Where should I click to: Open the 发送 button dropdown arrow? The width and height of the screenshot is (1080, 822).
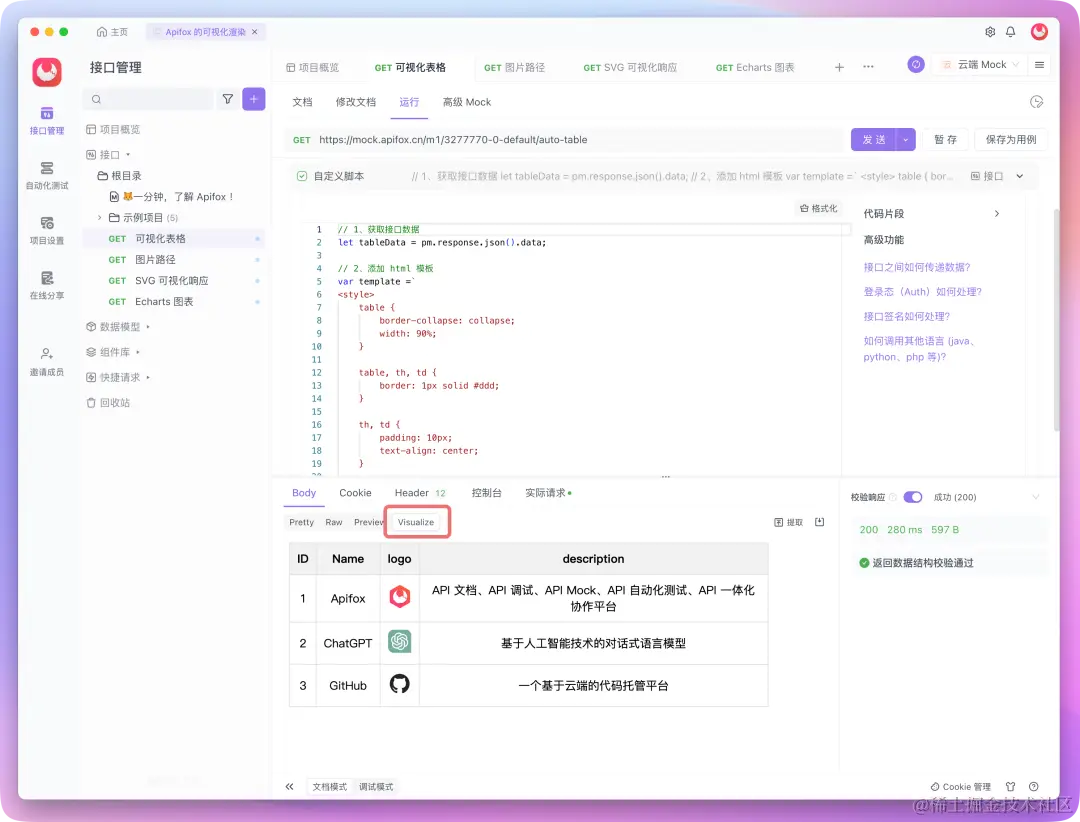tap(905, 139)
